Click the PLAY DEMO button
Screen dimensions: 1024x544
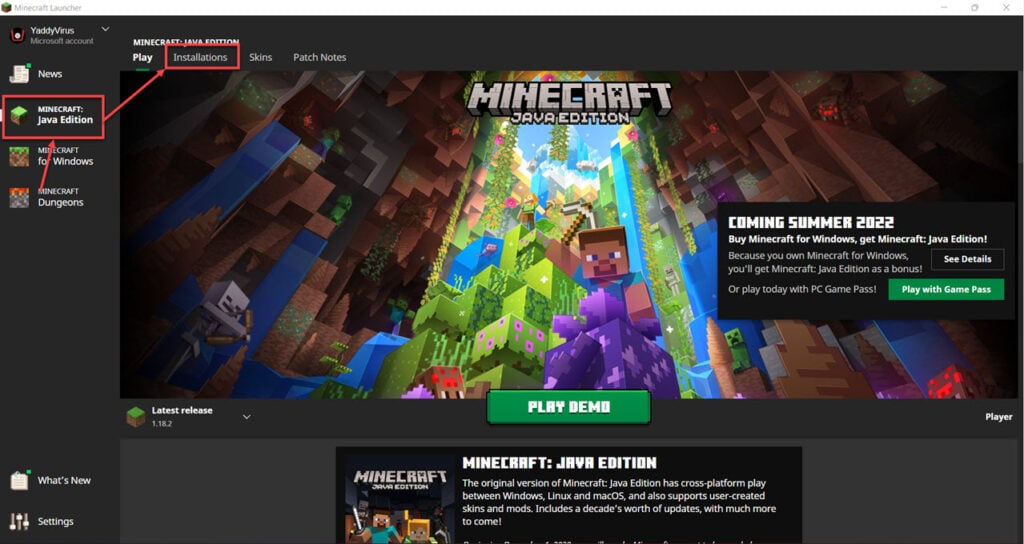click(x=569, y=407)
